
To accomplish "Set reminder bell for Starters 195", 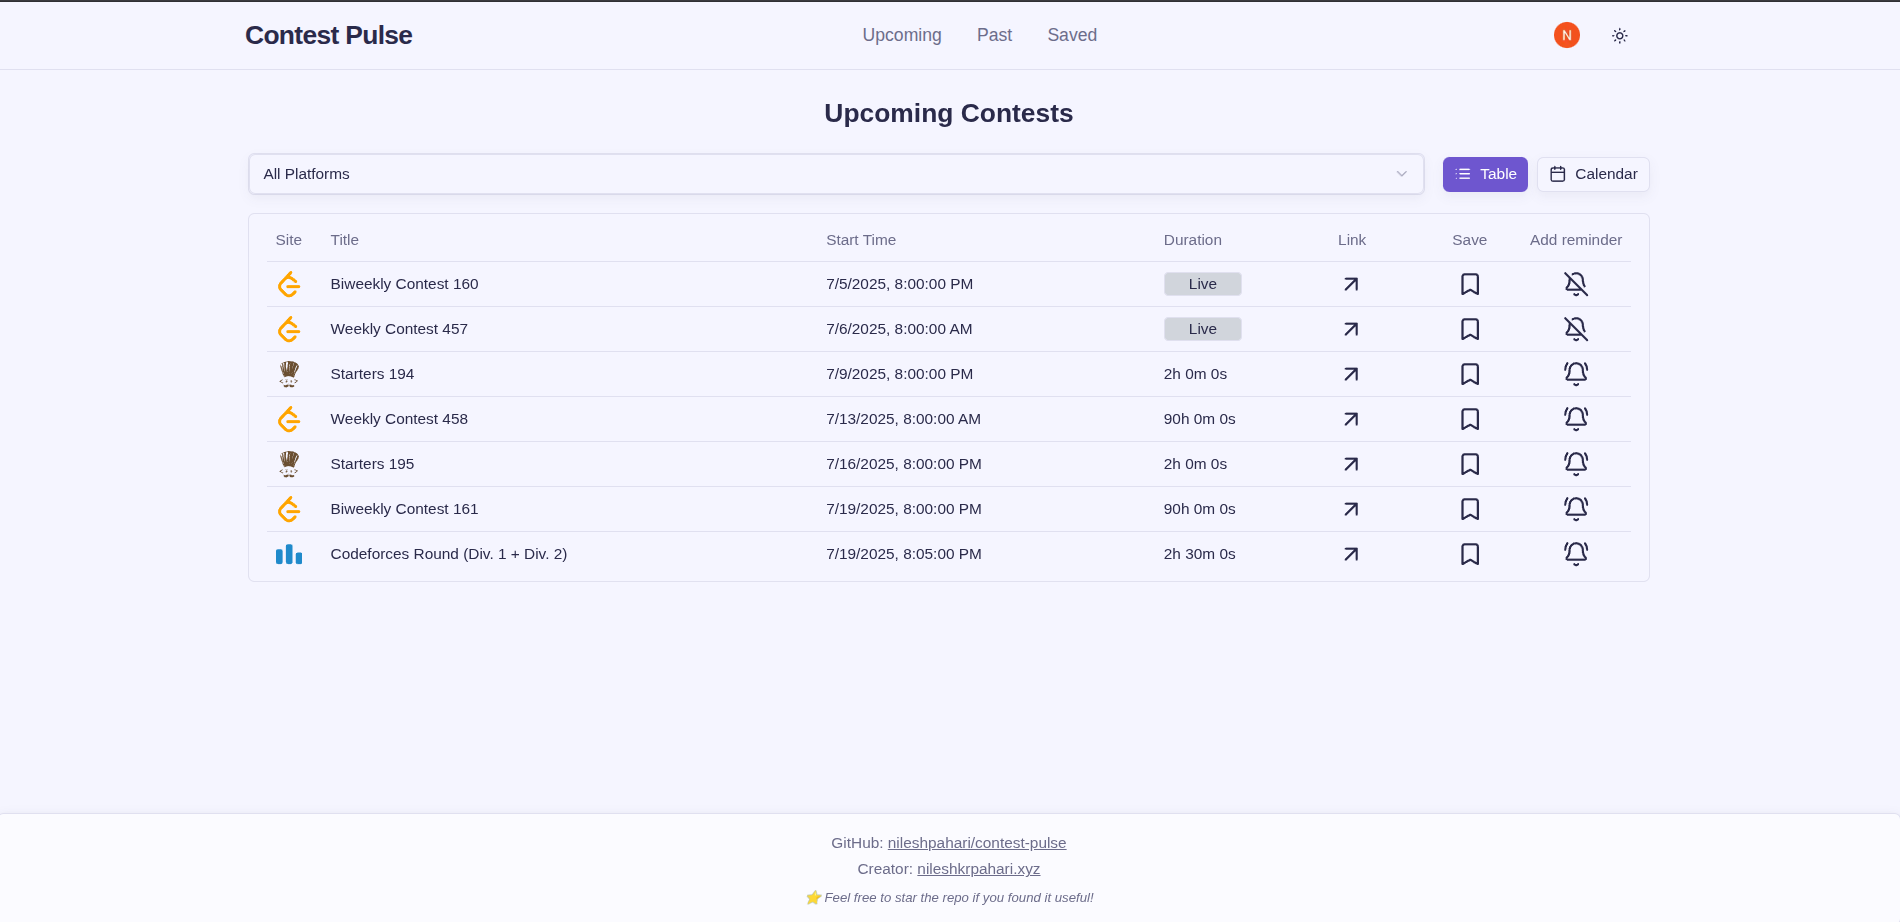I will coord(1576,464).
